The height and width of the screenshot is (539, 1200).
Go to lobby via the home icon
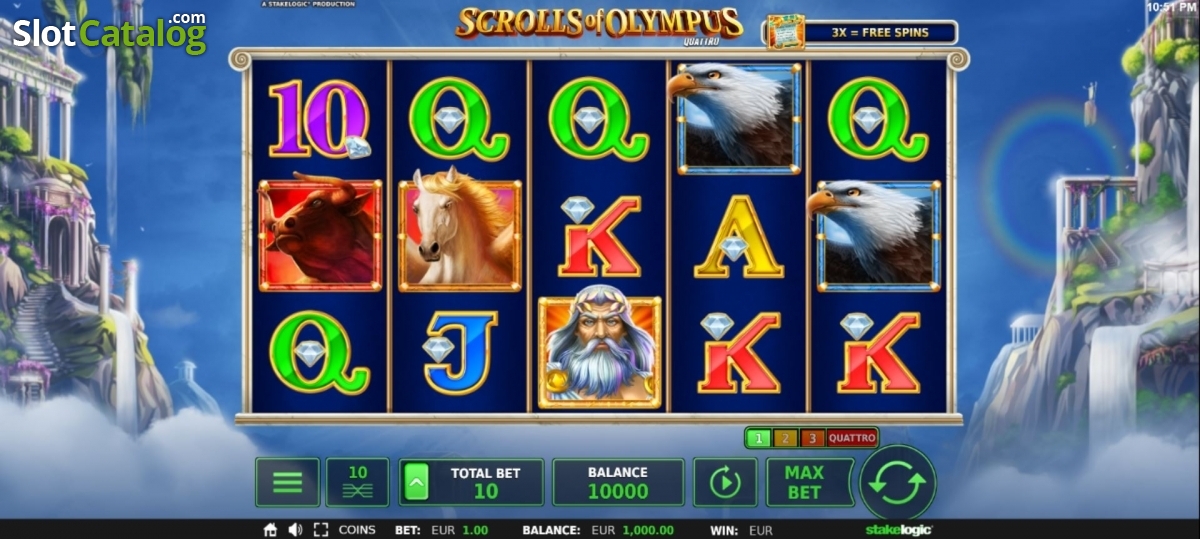[x=270, y=530]
